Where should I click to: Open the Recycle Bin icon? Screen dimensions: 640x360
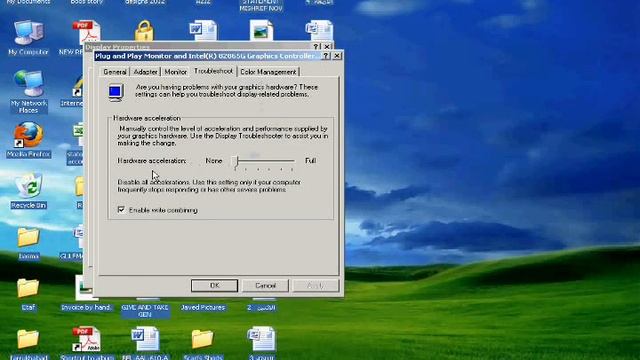click(x=28, y=186)
